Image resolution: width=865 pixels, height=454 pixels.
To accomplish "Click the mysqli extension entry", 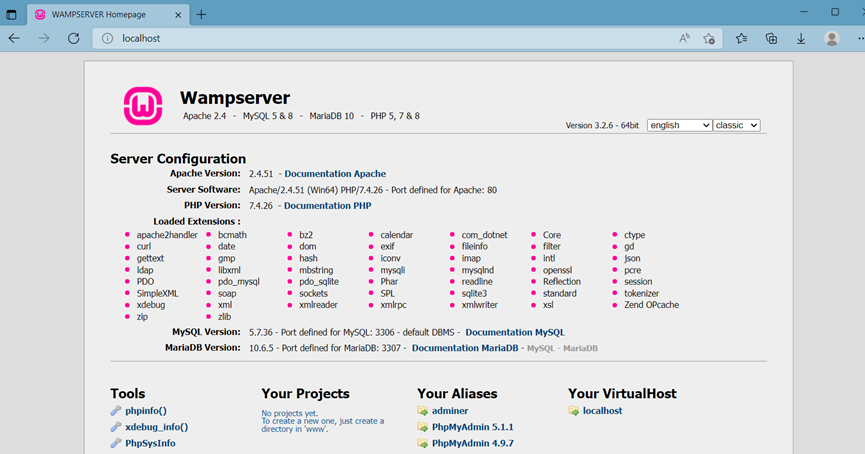I will pyautogui.click(x=392, y=270).
